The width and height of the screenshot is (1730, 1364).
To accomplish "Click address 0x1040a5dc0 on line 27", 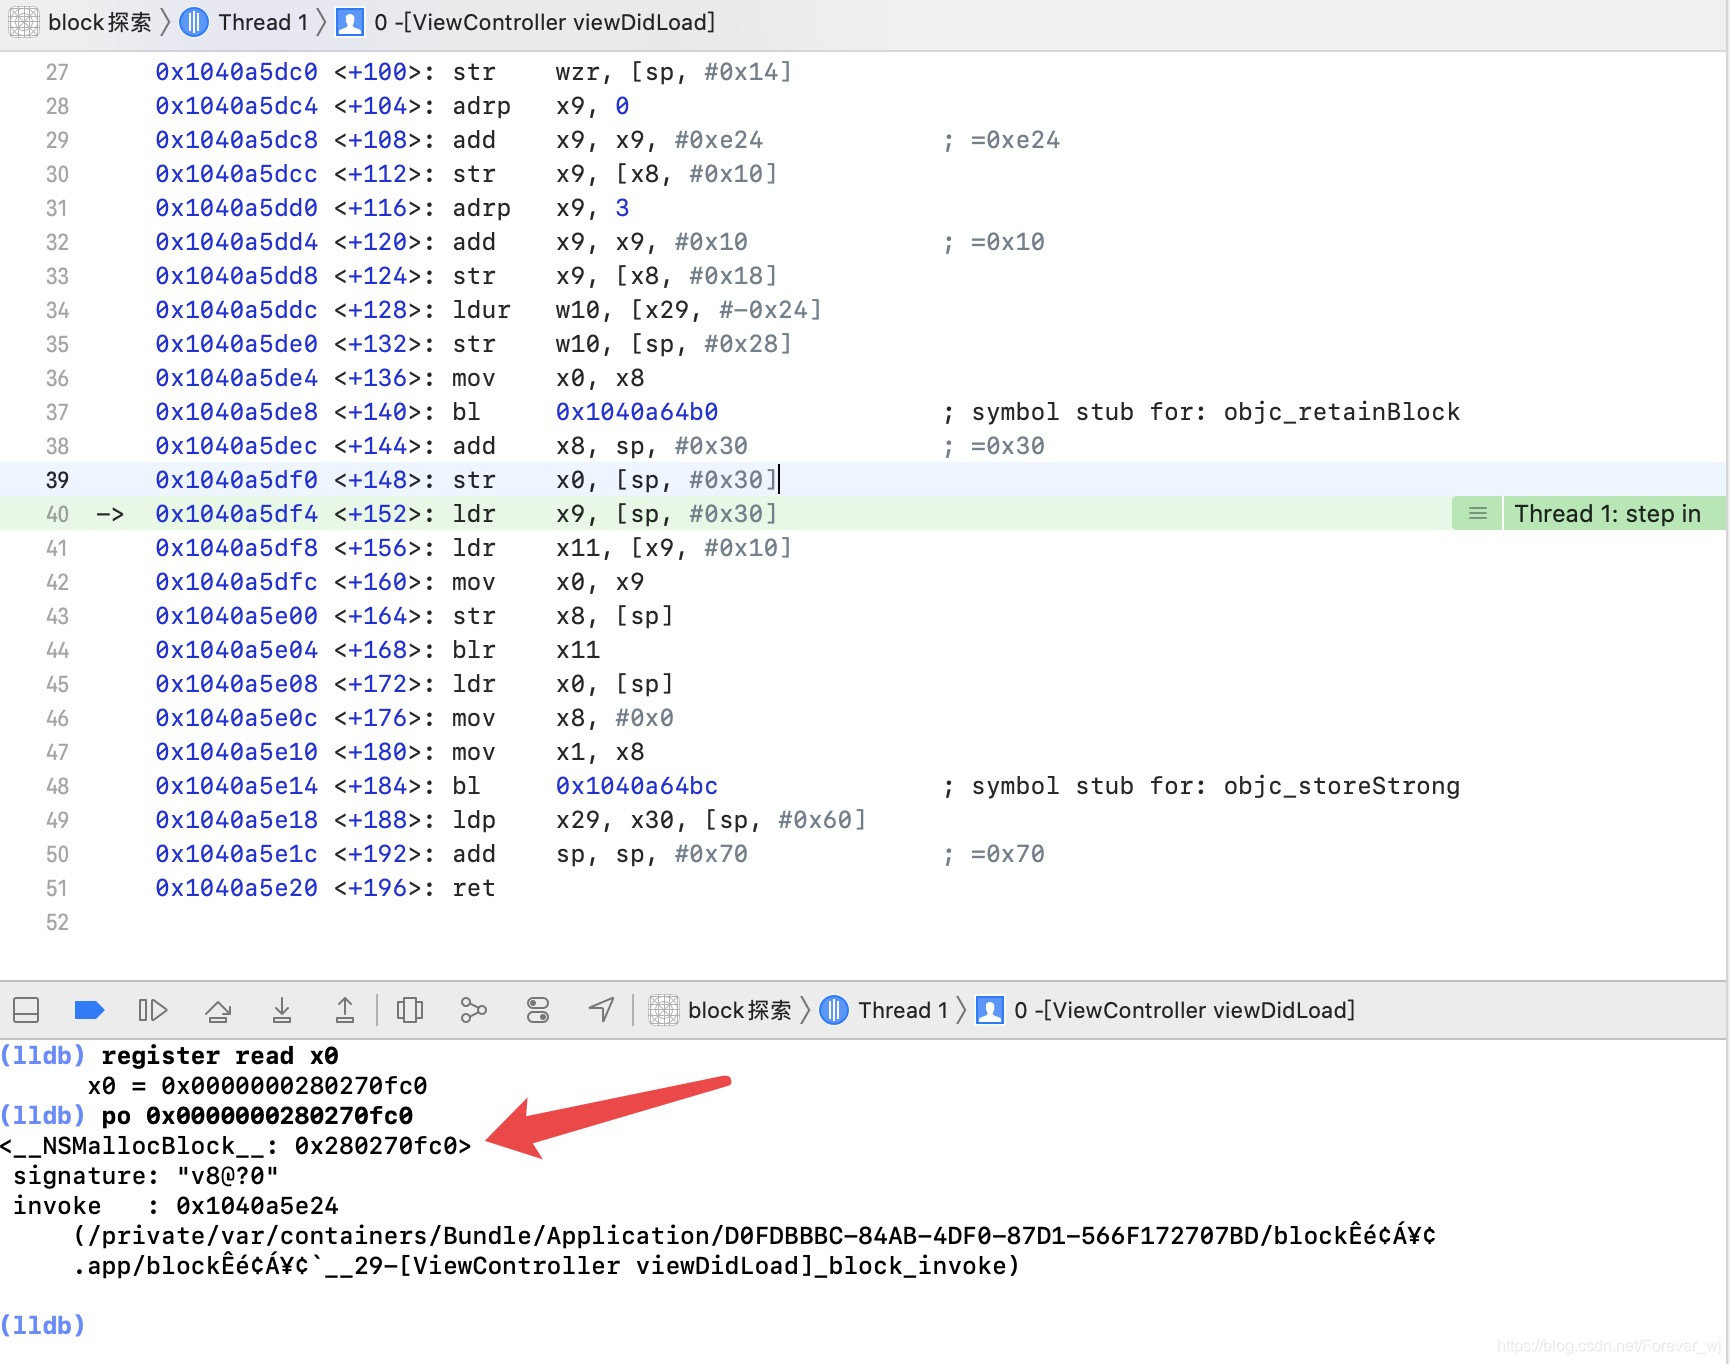I will [236, 72].
